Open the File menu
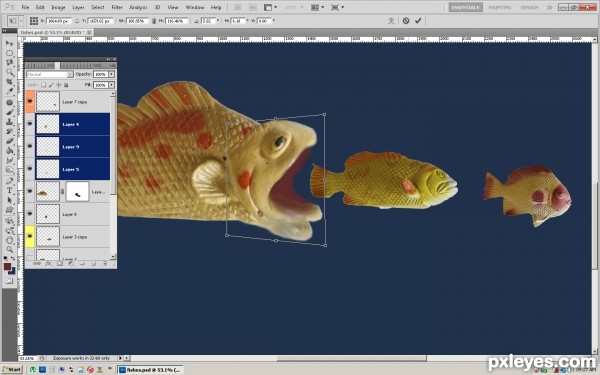This screenshot has width=600, height=375. point(25,7)
